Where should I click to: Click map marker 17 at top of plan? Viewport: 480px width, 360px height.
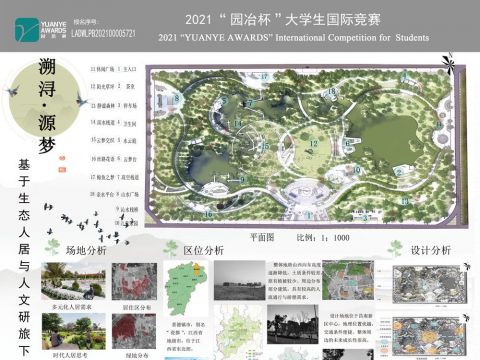point(264,76)
